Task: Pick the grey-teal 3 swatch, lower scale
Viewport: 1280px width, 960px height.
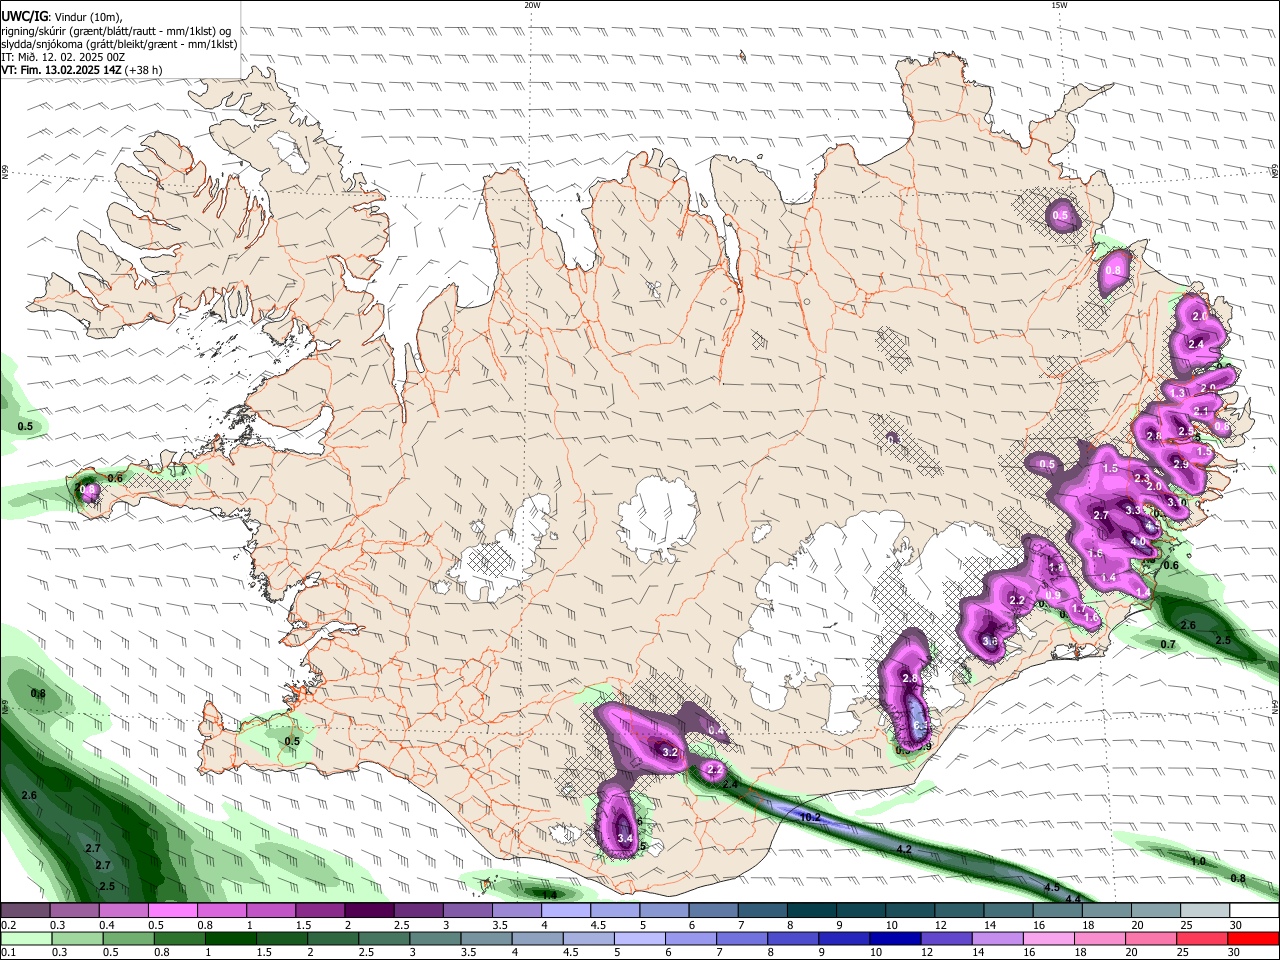Action: coord(435,939)
